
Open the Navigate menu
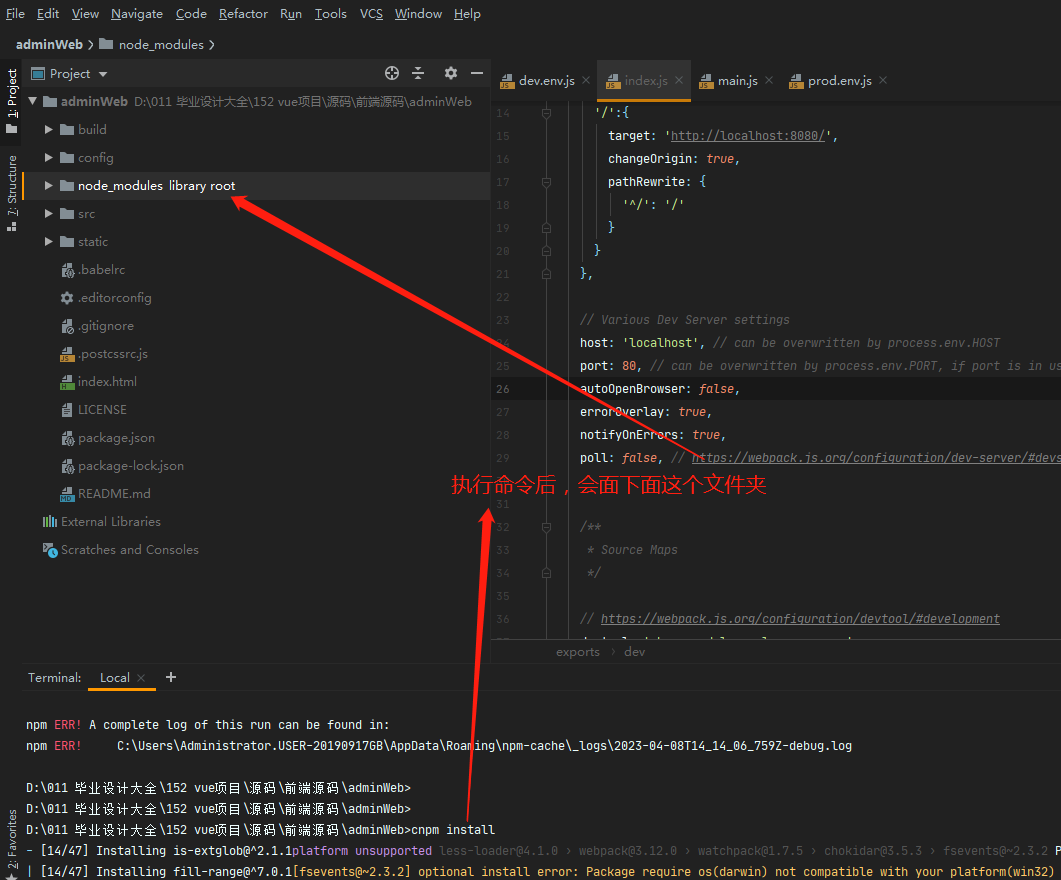[137, 14]
